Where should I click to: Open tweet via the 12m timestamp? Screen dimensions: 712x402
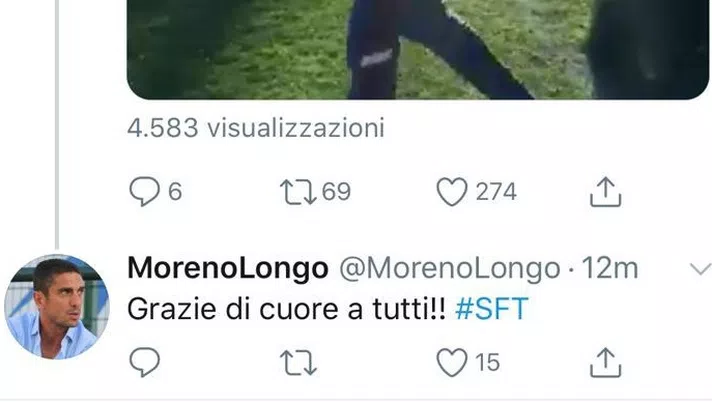pyautogui.click(x=610, y=268)
